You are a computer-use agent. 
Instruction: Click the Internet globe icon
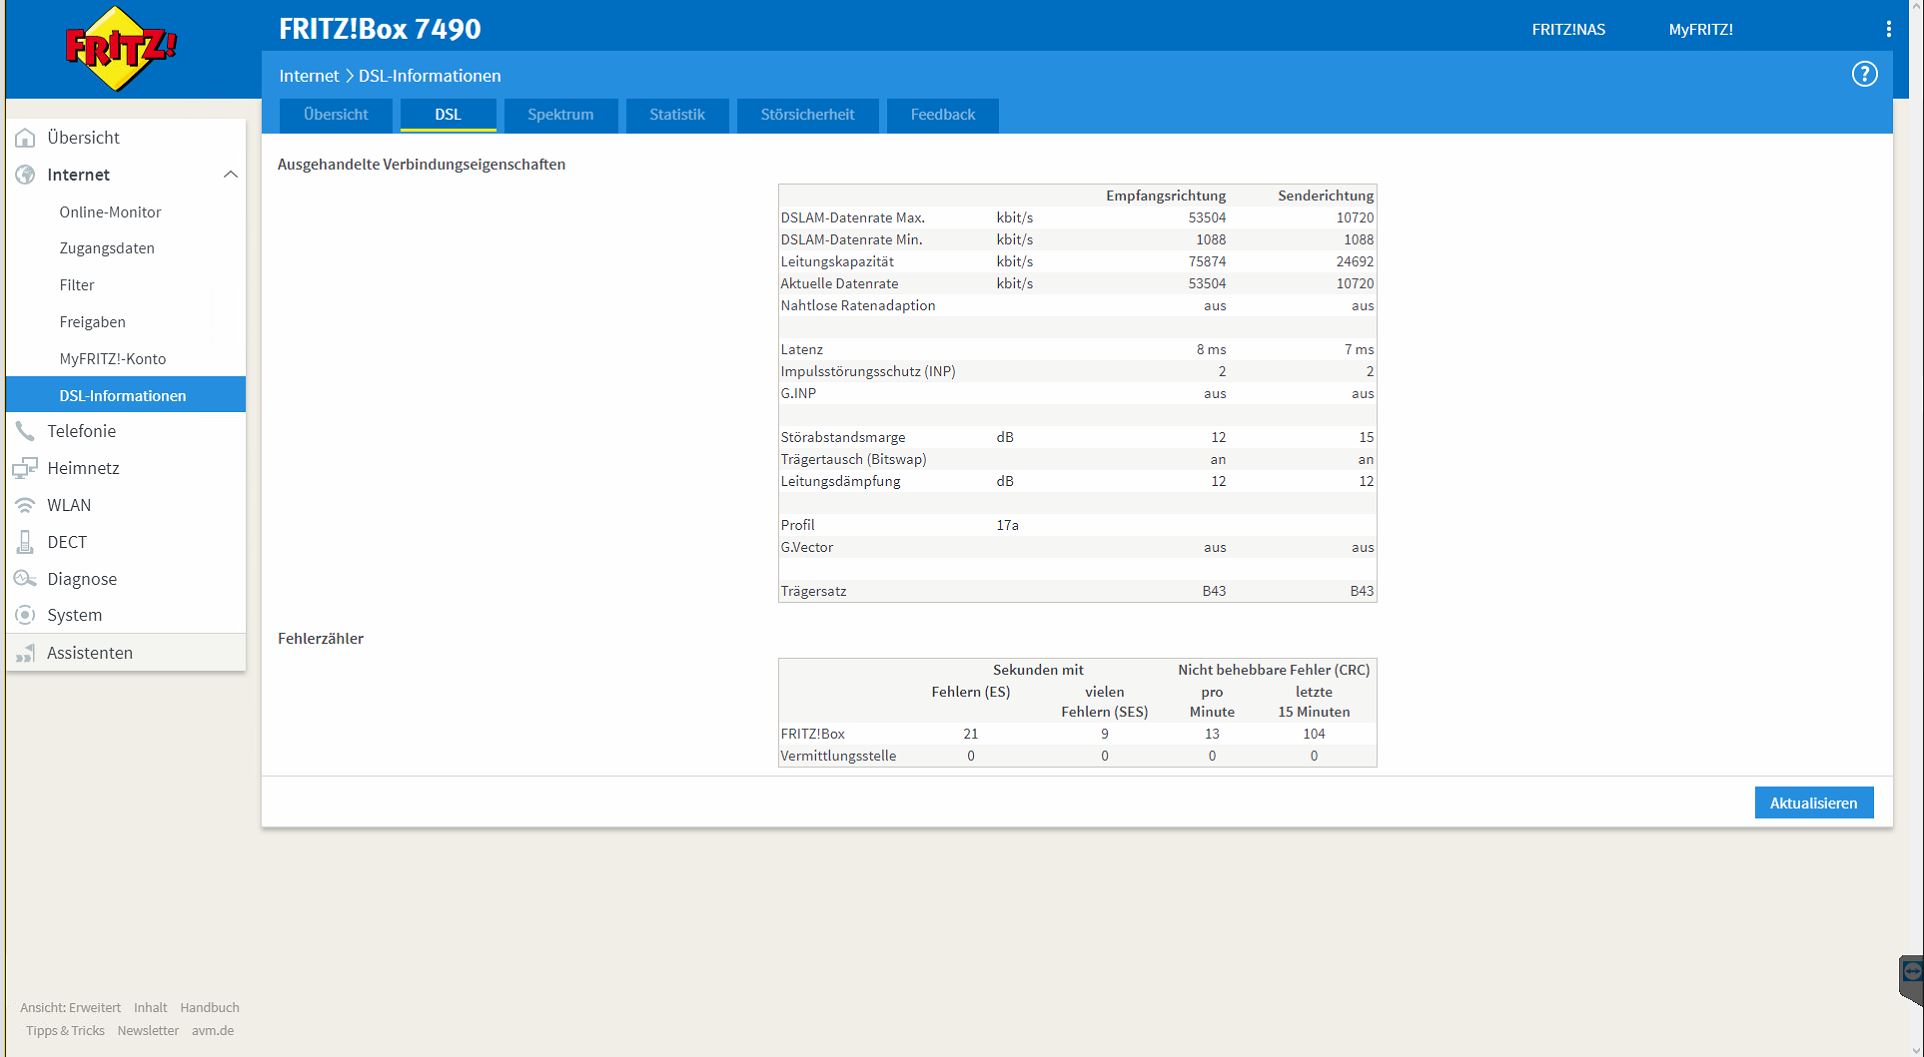click(x=25, y=175)
